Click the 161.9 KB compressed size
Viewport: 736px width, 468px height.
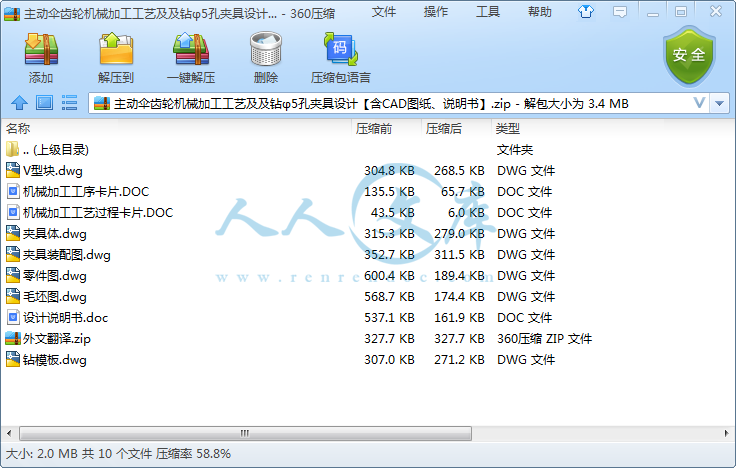point(459,318)
